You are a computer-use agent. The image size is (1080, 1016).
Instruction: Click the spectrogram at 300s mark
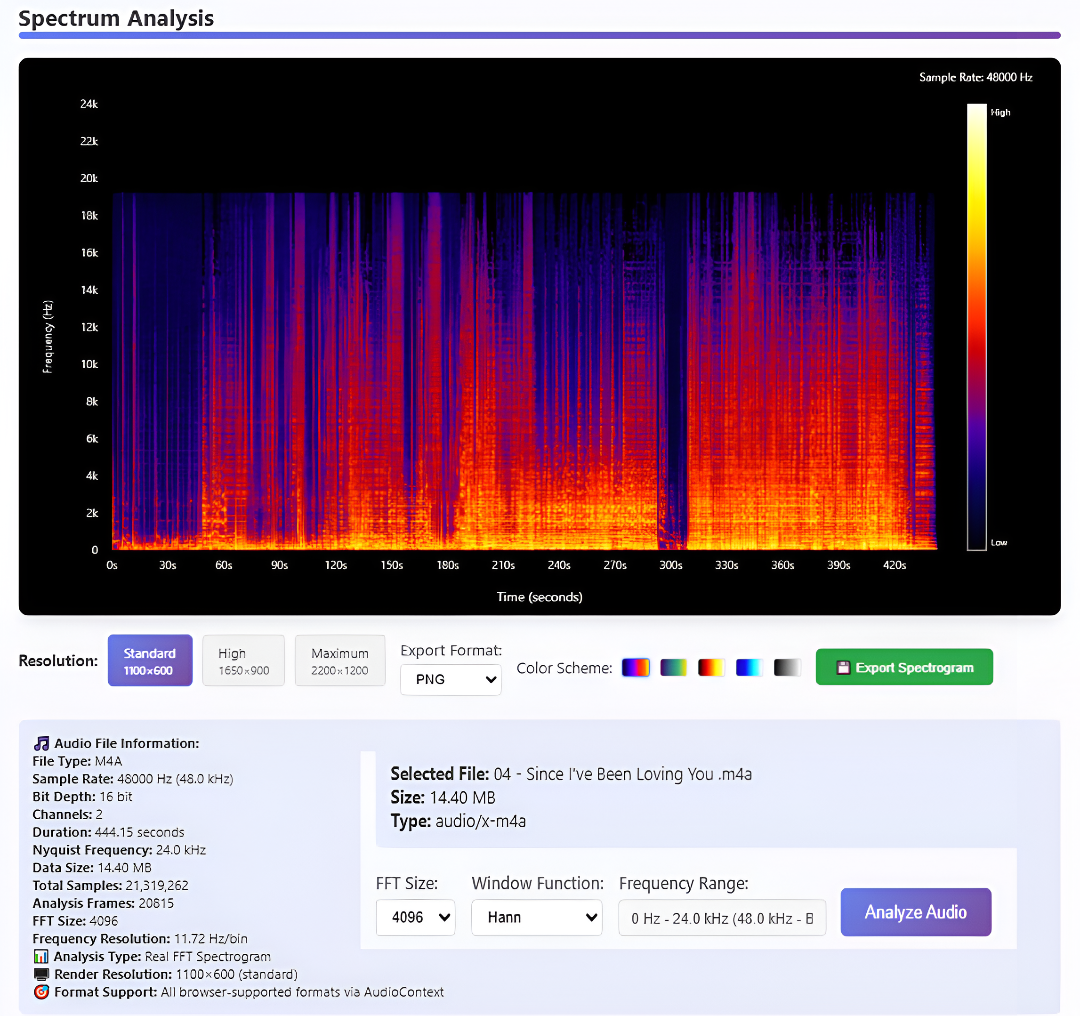(x=670, y=372)
